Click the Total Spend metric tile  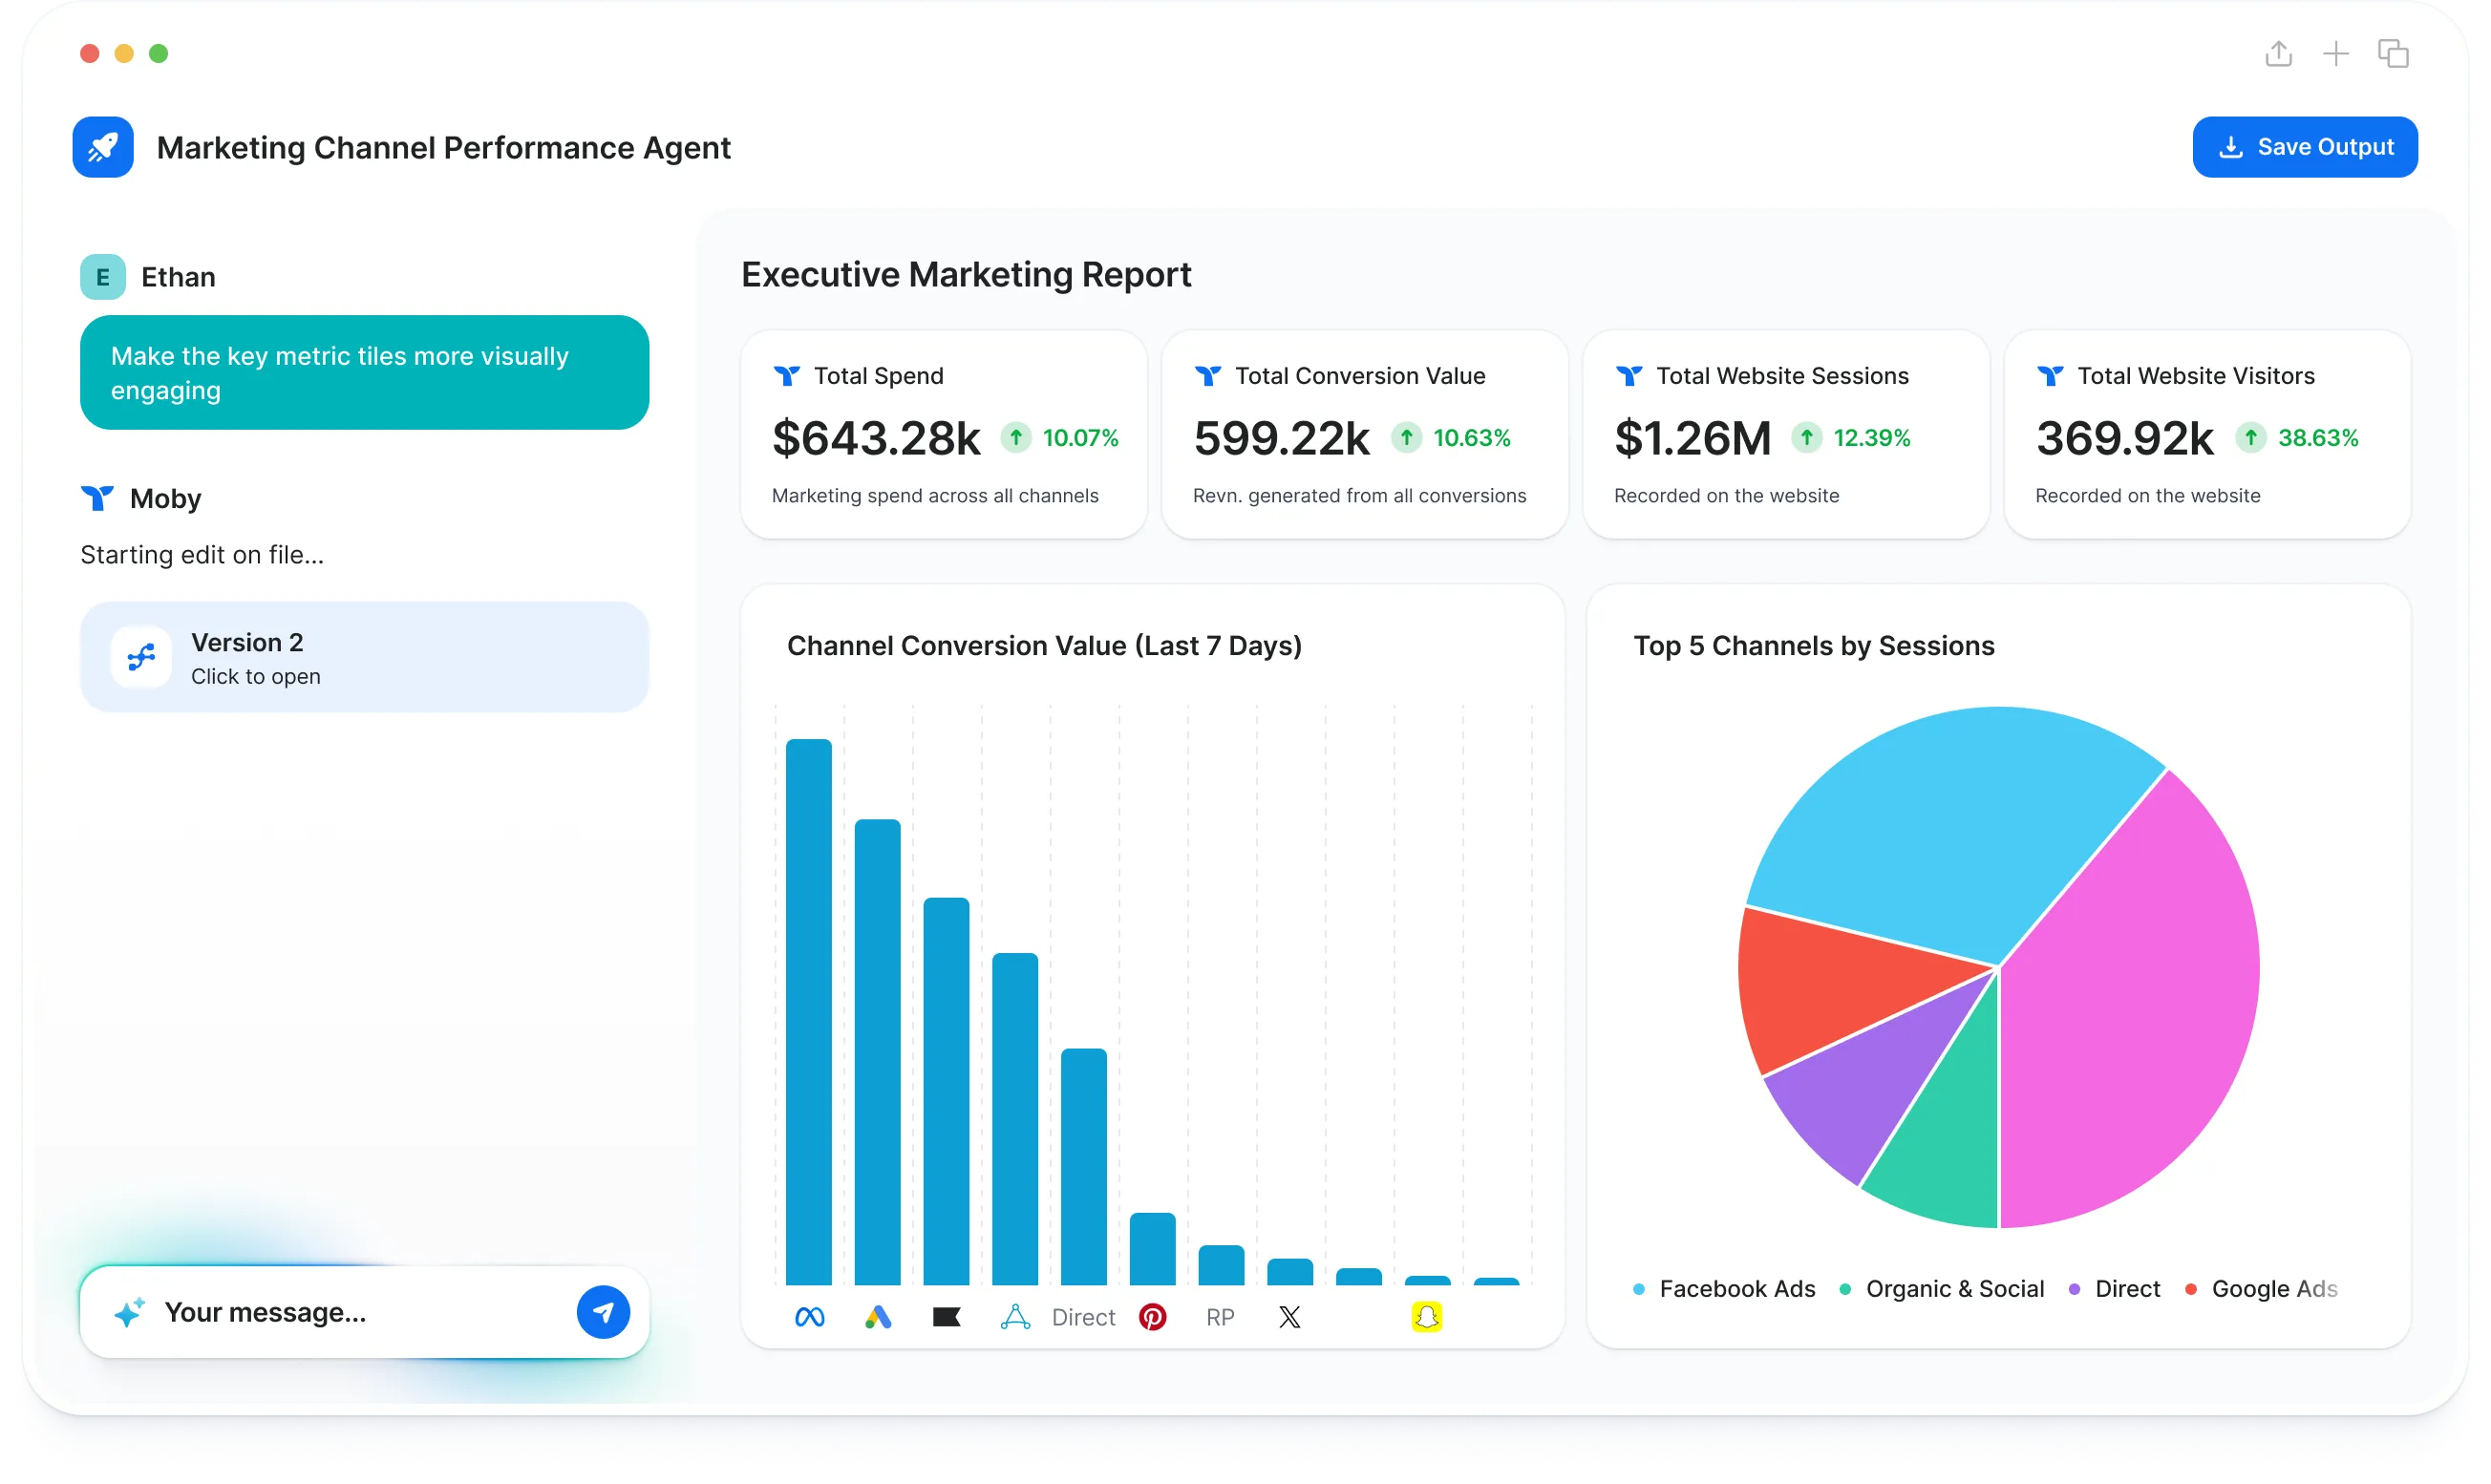pyautogui.click(x=943, y=435)
